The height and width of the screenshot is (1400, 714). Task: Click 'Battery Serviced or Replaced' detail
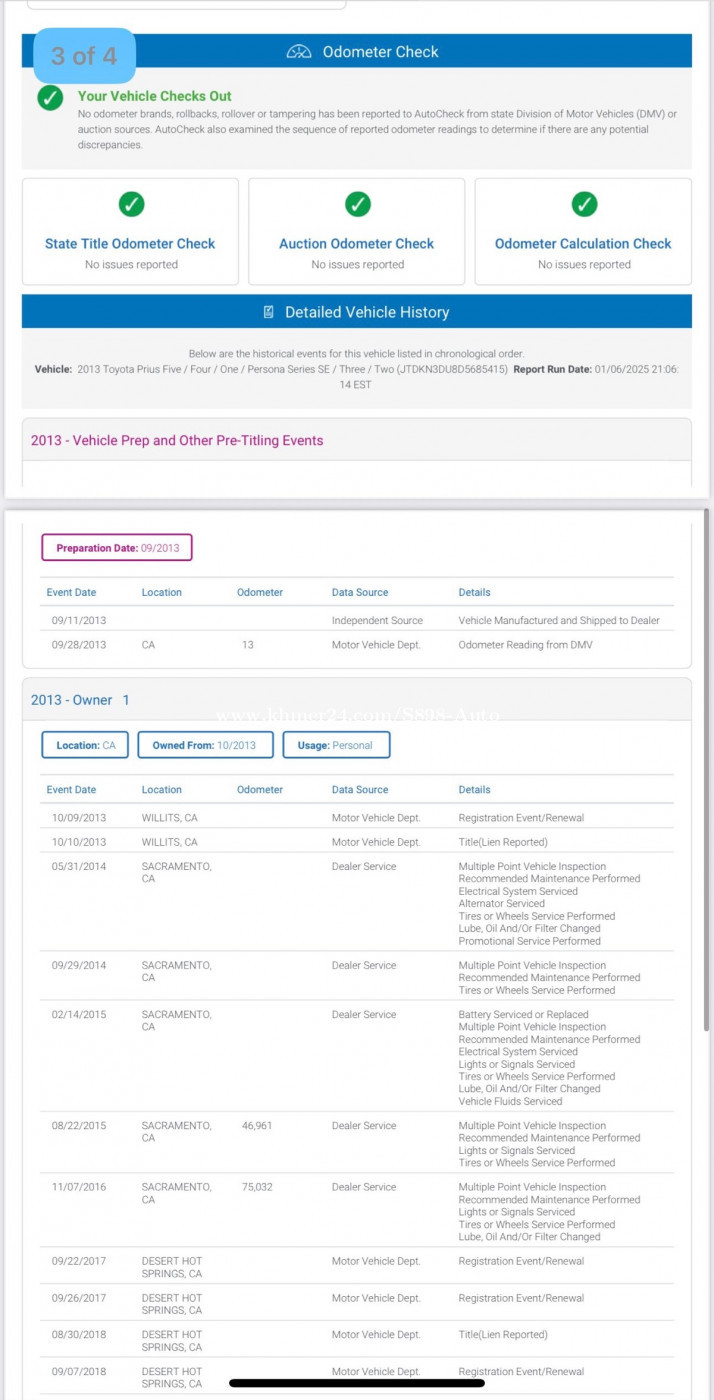pyautogui.click(x=524, y=1015)
